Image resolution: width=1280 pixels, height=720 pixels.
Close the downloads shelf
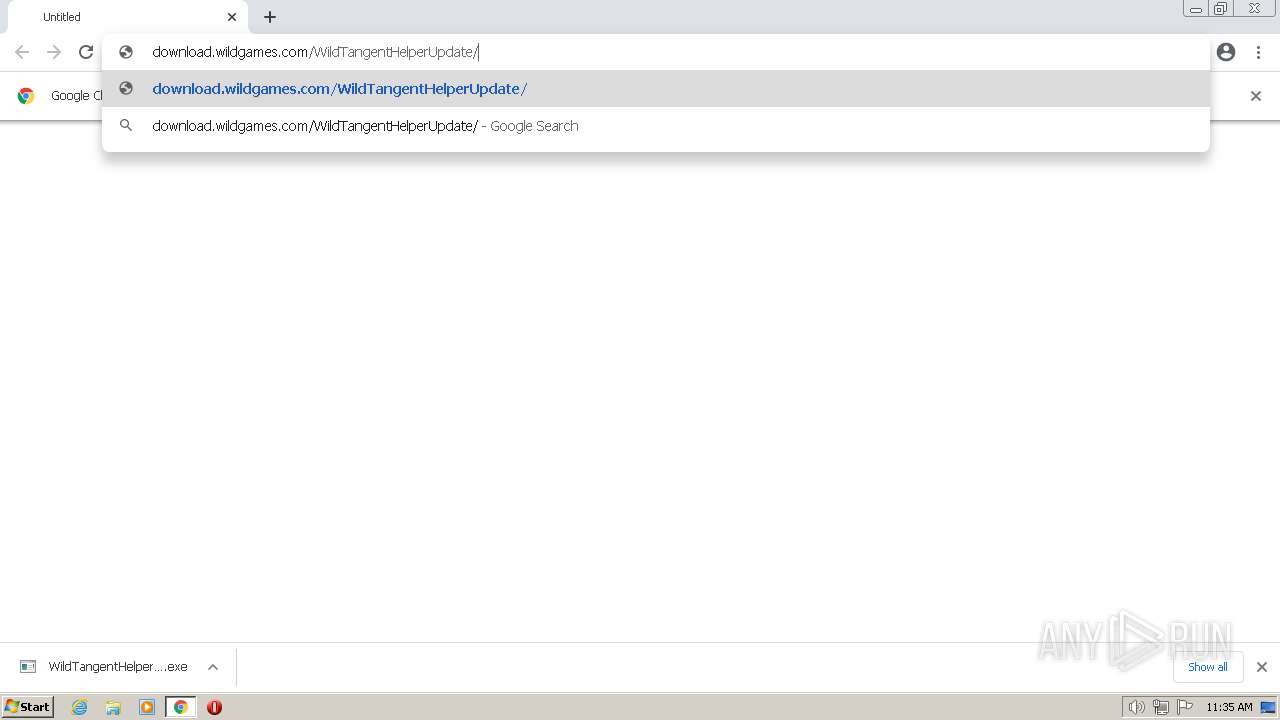click(1262, 667)
